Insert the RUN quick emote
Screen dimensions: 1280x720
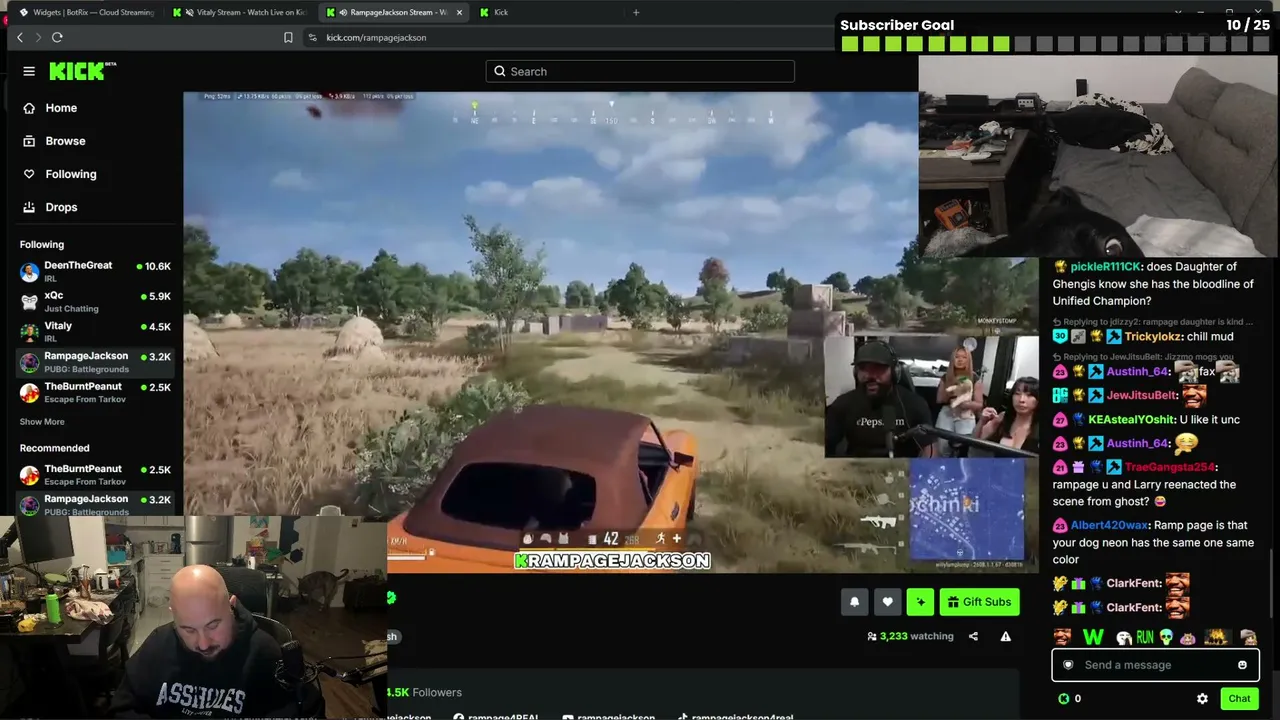click(x=1145, y=636)
